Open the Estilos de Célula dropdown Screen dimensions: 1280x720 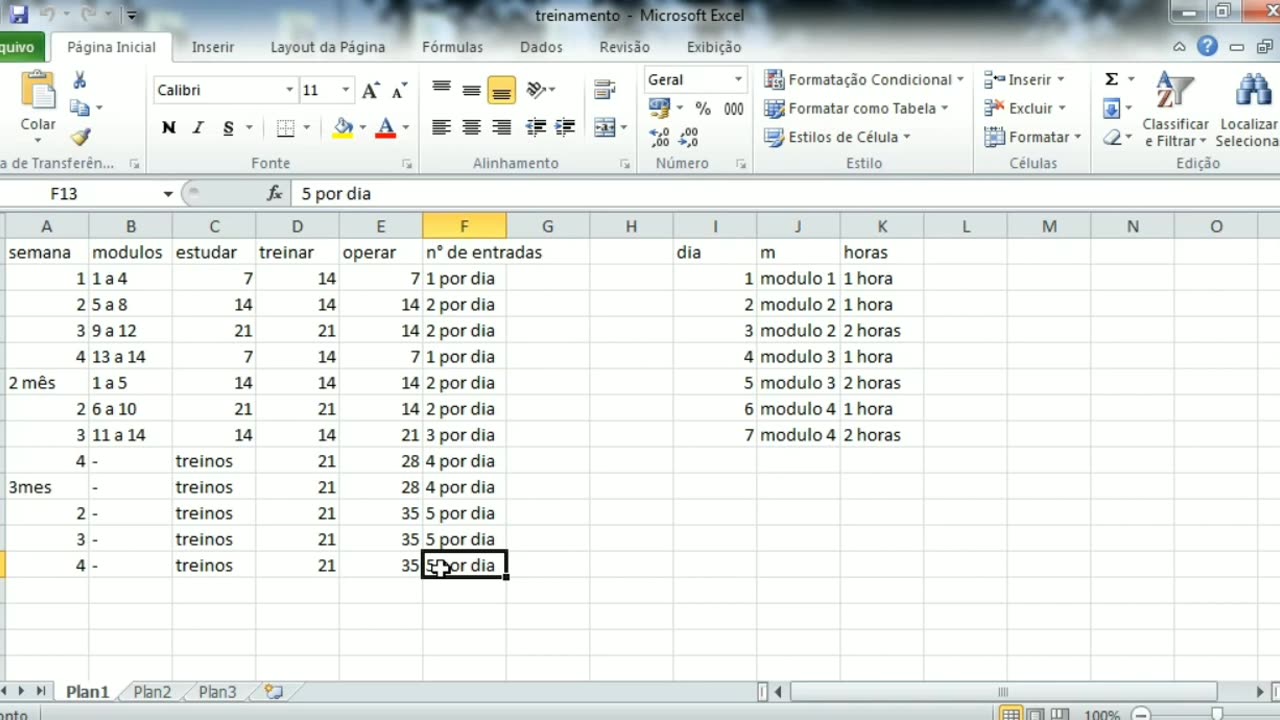pos(837,137)
